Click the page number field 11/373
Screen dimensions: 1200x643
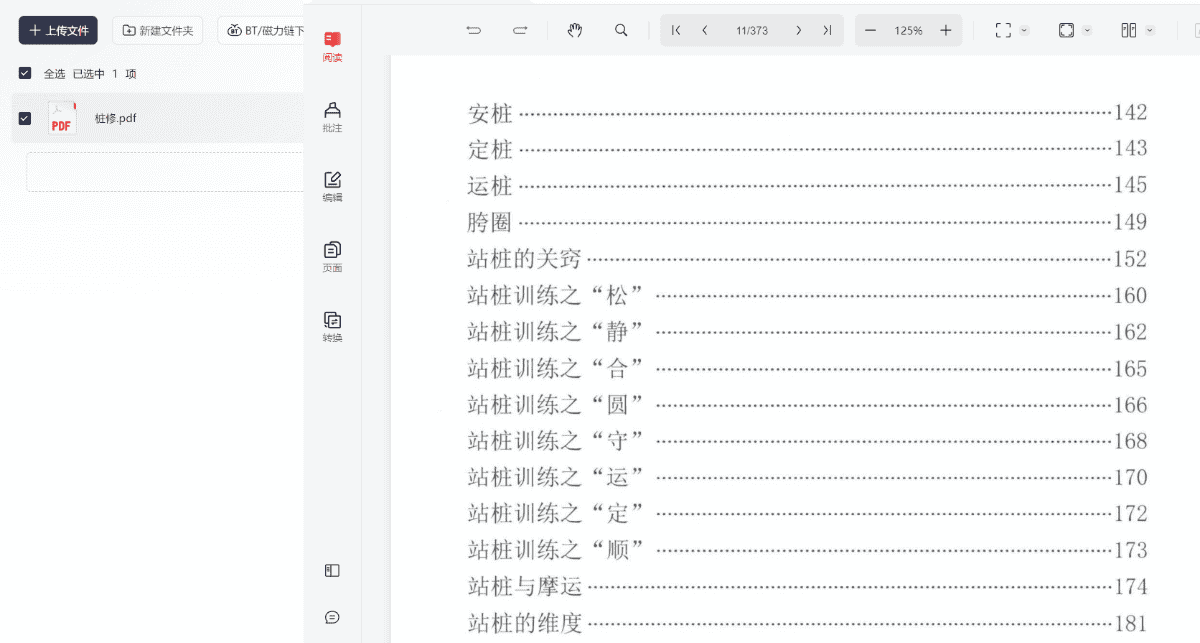tap(751, 31)
